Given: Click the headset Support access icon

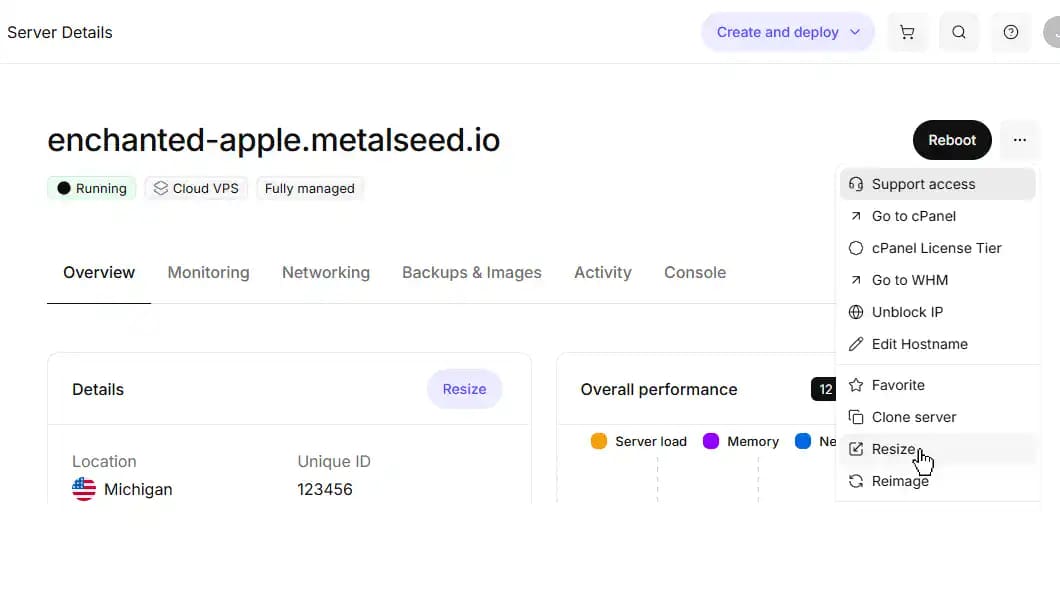Looking at the screenshot, I should pos(856,184).
